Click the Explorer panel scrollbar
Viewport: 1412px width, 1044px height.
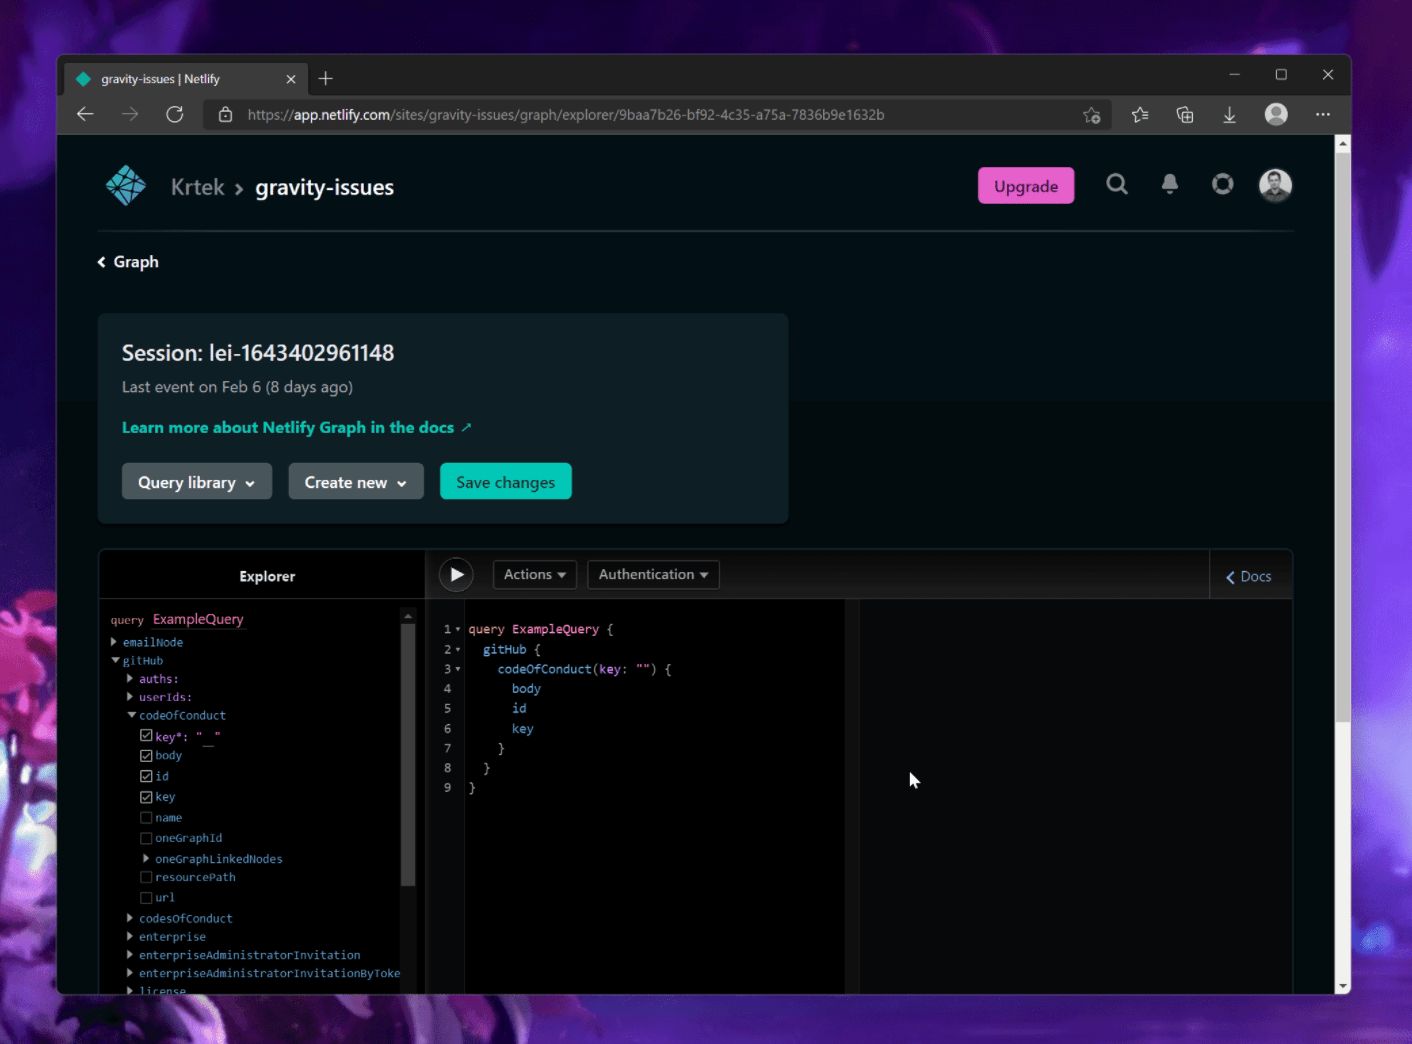coord(408,755)
